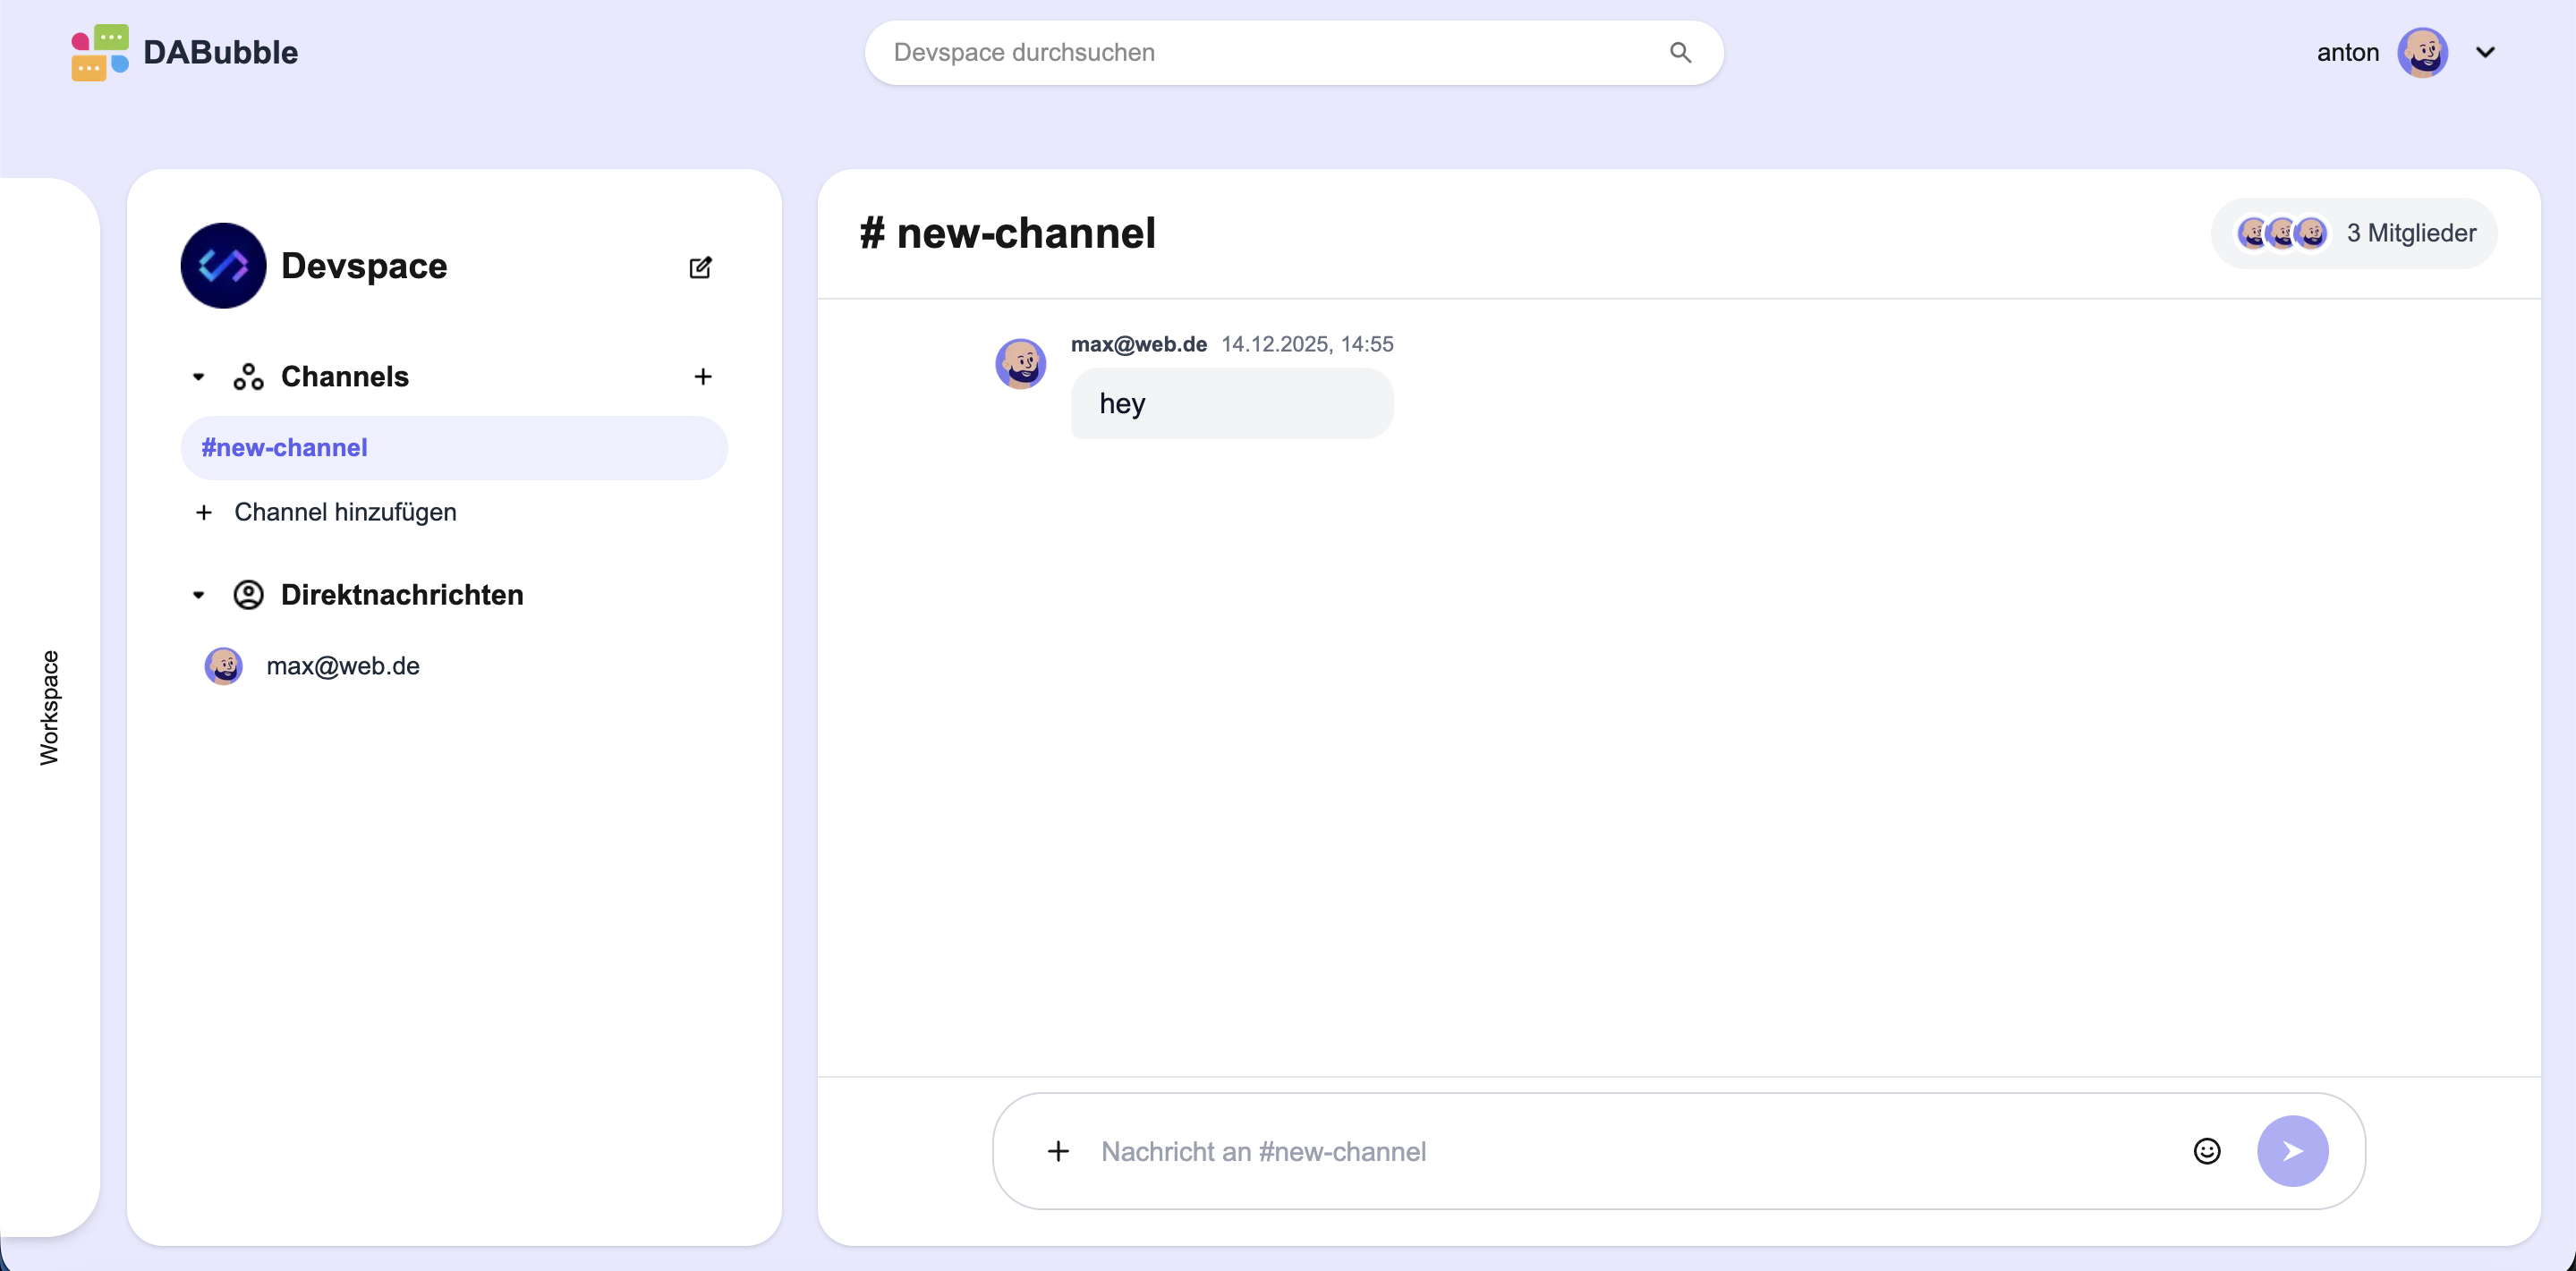Toggle the Workspace sidebar menu

[49, 707]
